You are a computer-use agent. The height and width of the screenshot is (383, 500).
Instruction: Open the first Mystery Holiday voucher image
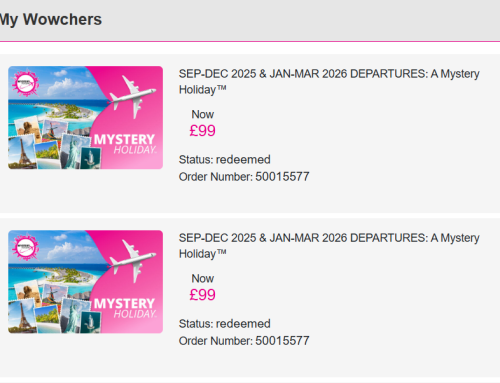86,117
